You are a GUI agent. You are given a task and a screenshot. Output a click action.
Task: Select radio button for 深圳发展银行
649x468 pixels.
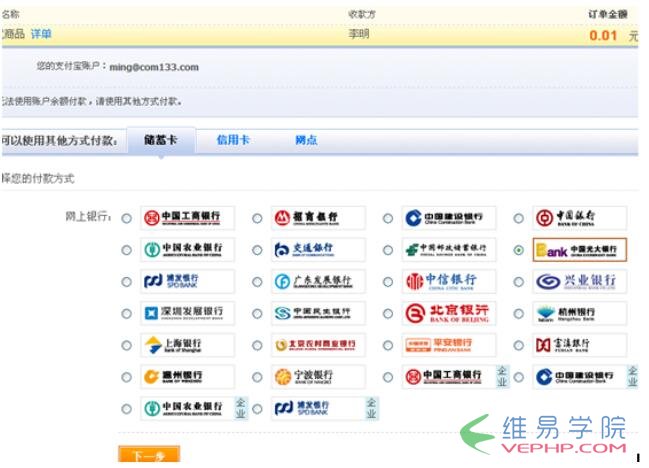point(127,314)
